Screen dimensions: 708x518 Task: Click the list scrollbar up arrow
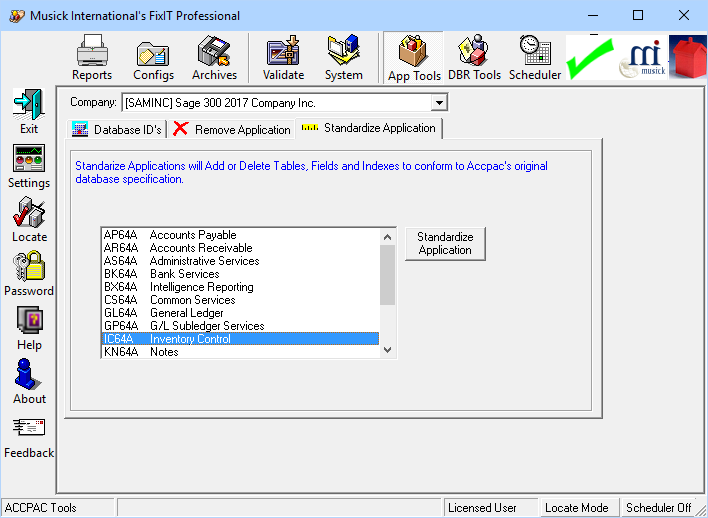point(387,237)
